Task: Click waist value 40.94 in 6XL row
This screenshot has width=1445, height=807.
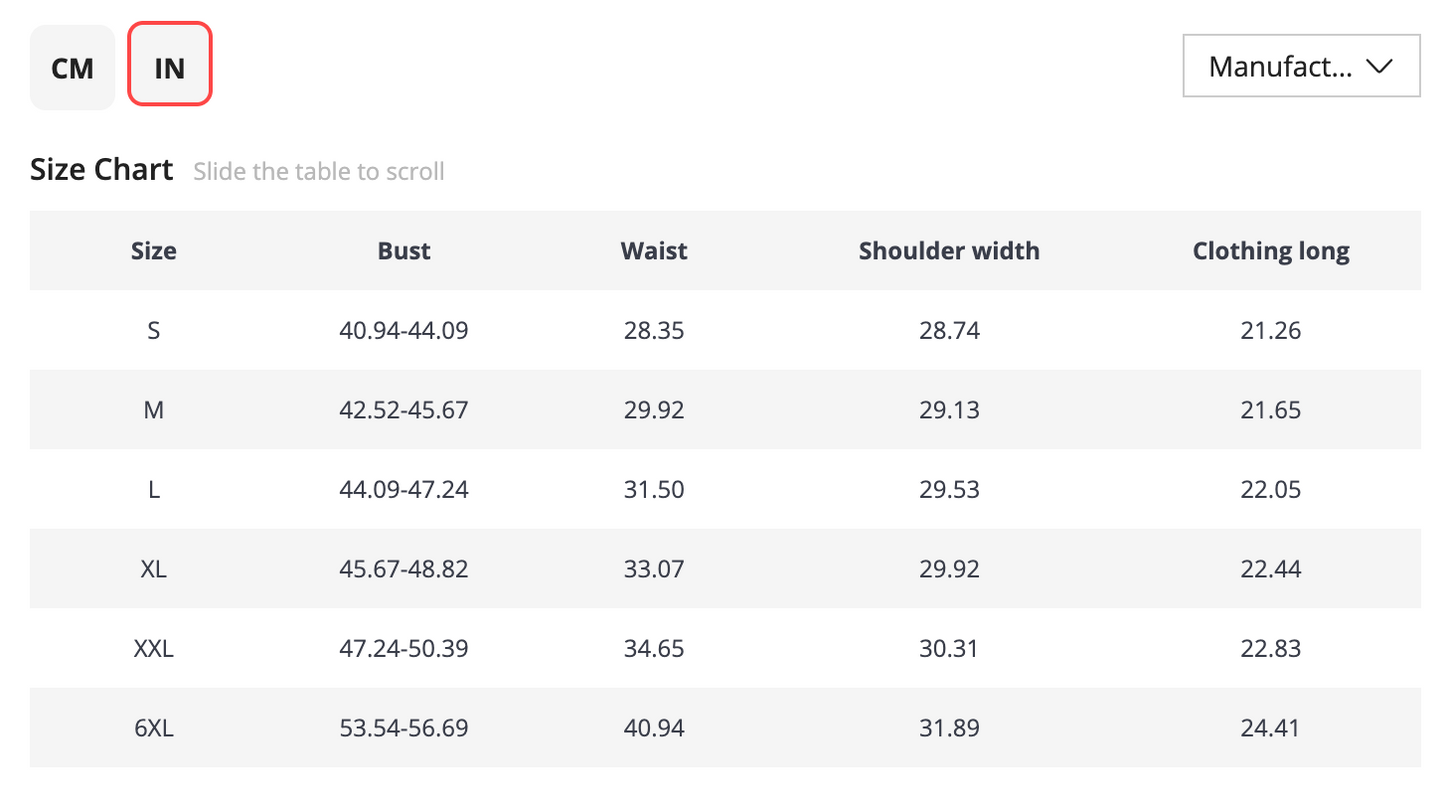Action: click(654, 728)
